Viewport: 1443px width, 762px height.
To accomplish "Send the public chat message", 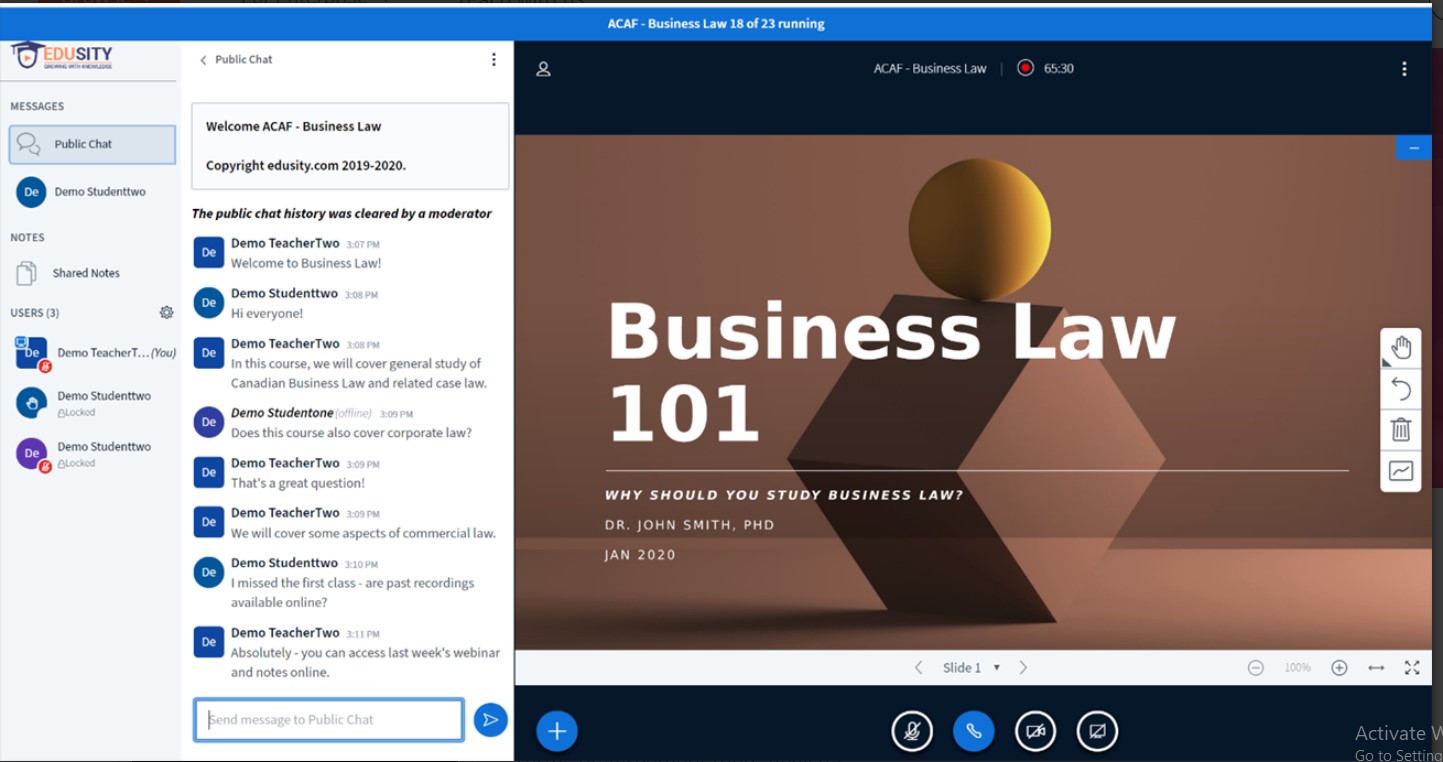I will pyautogui.click(x=490, y=720).
